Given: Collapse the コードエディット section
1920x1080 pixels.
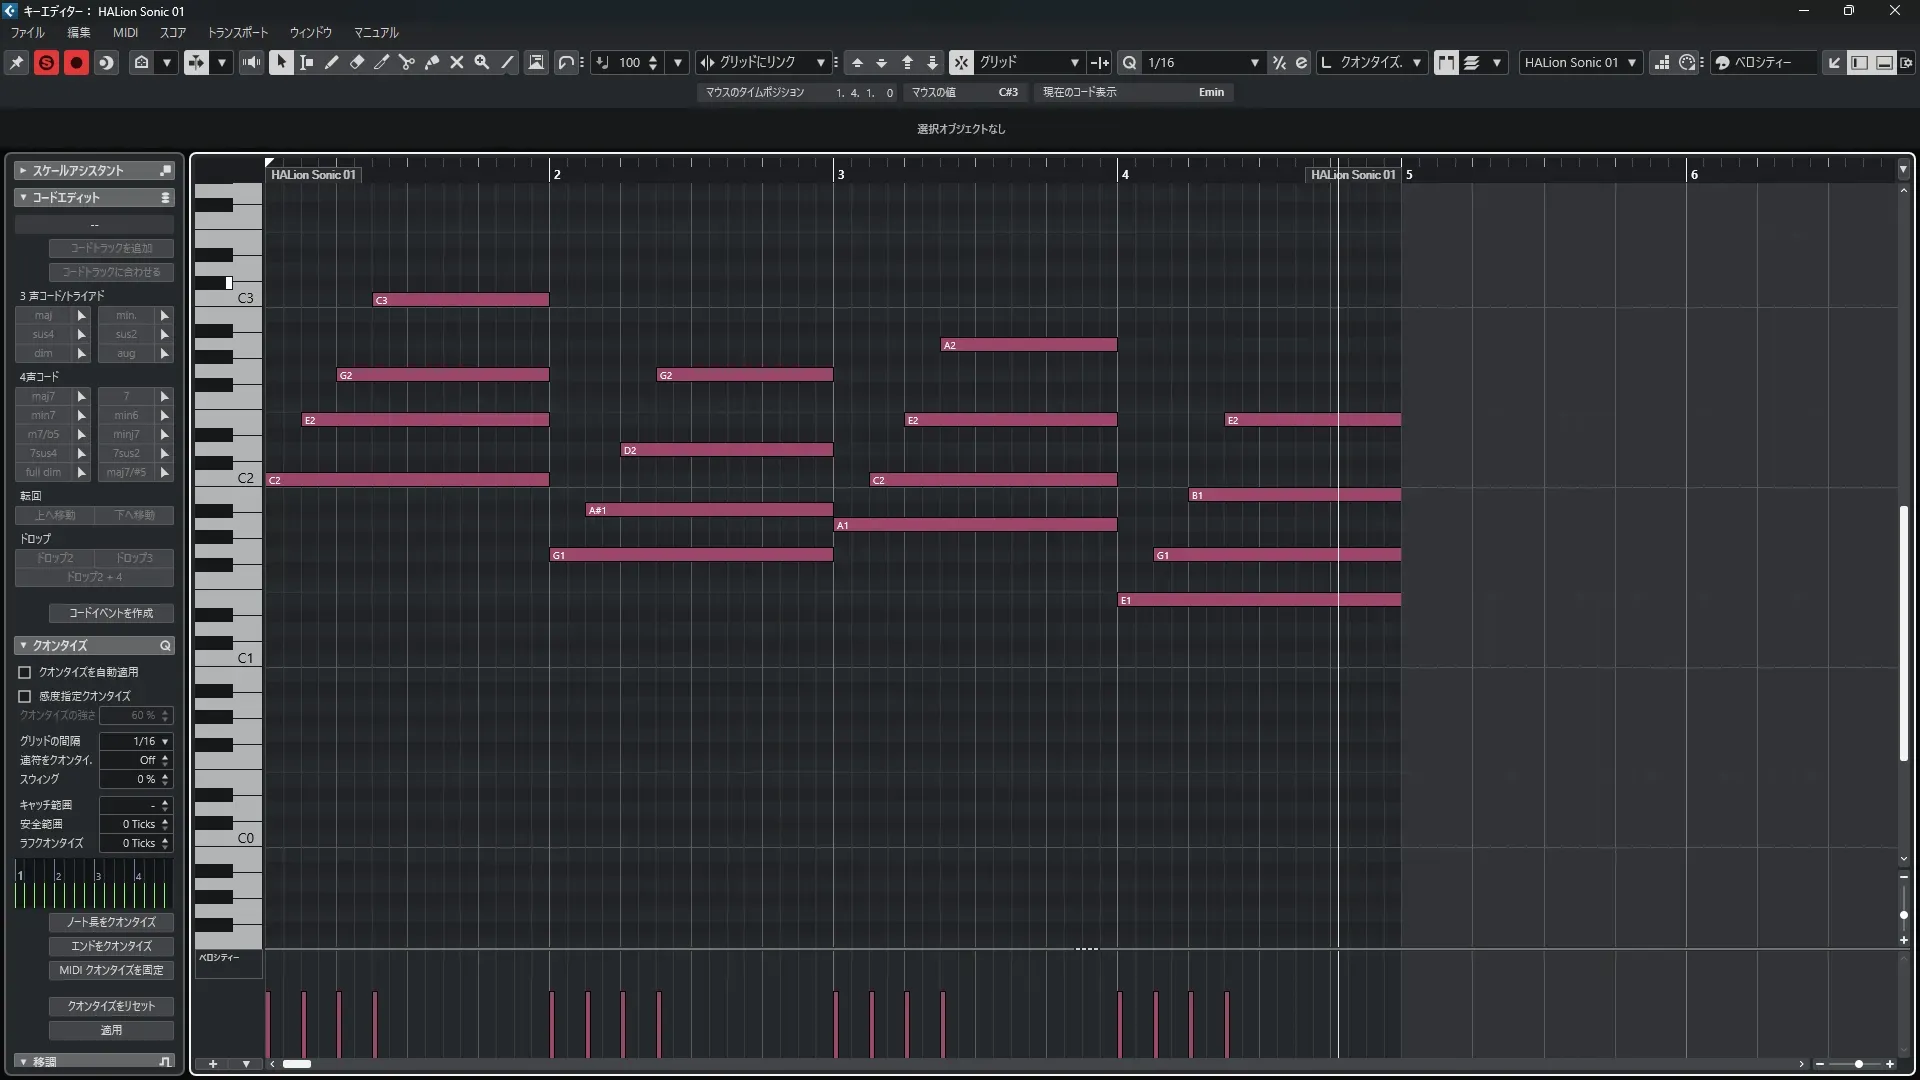Looking at the screenshot, I should click(23, 198).
